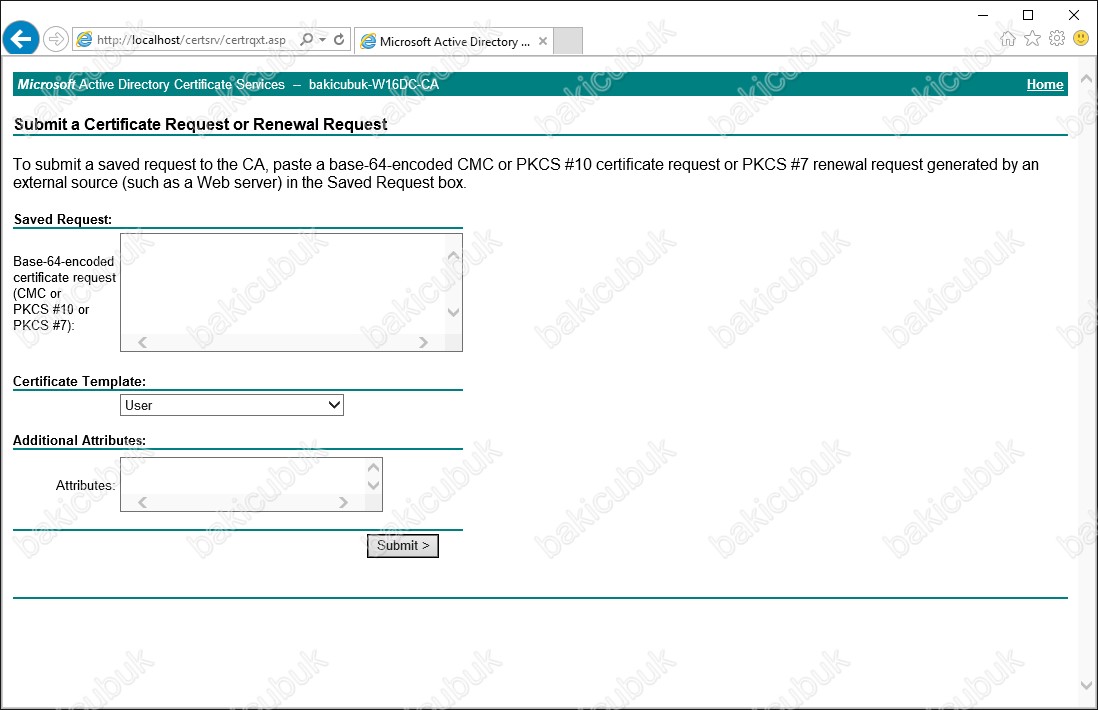The width and height of the screenshot is (1098, 710).
Task: Click inside the Saved Request text box
Action: coord(283,284)
